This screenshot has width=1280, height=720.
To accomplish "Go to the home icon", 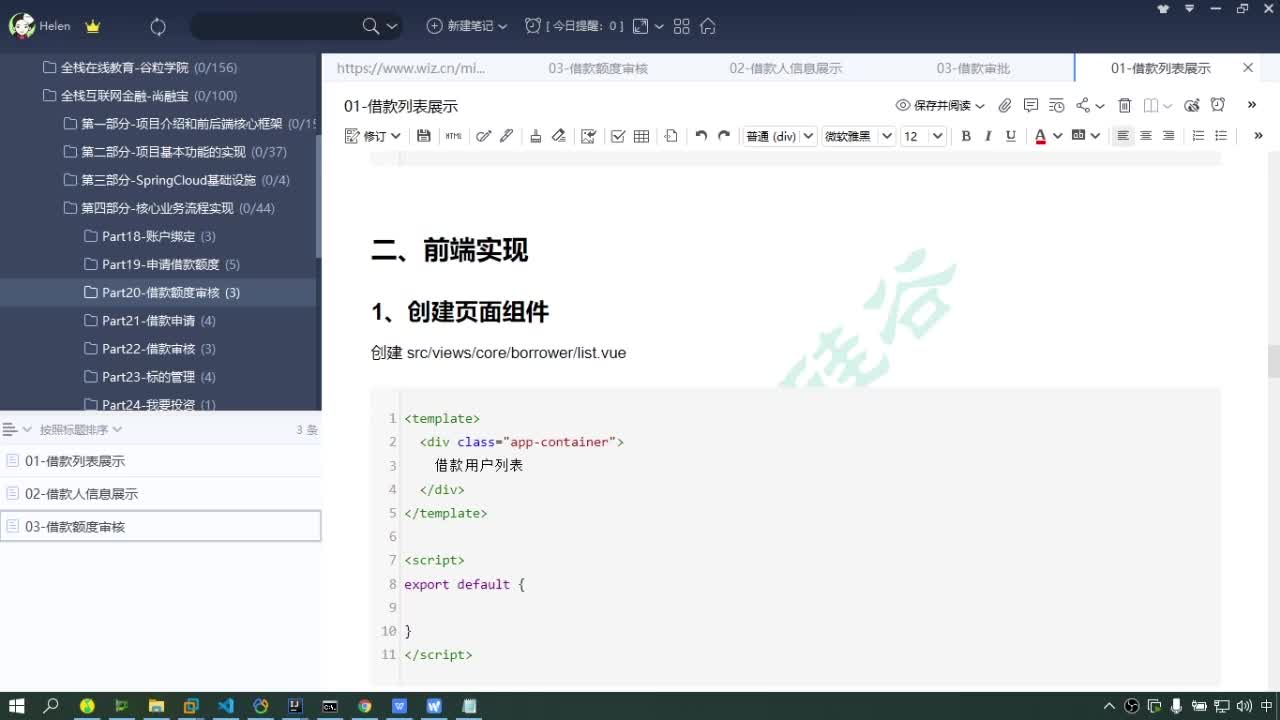I will [708, 26].
